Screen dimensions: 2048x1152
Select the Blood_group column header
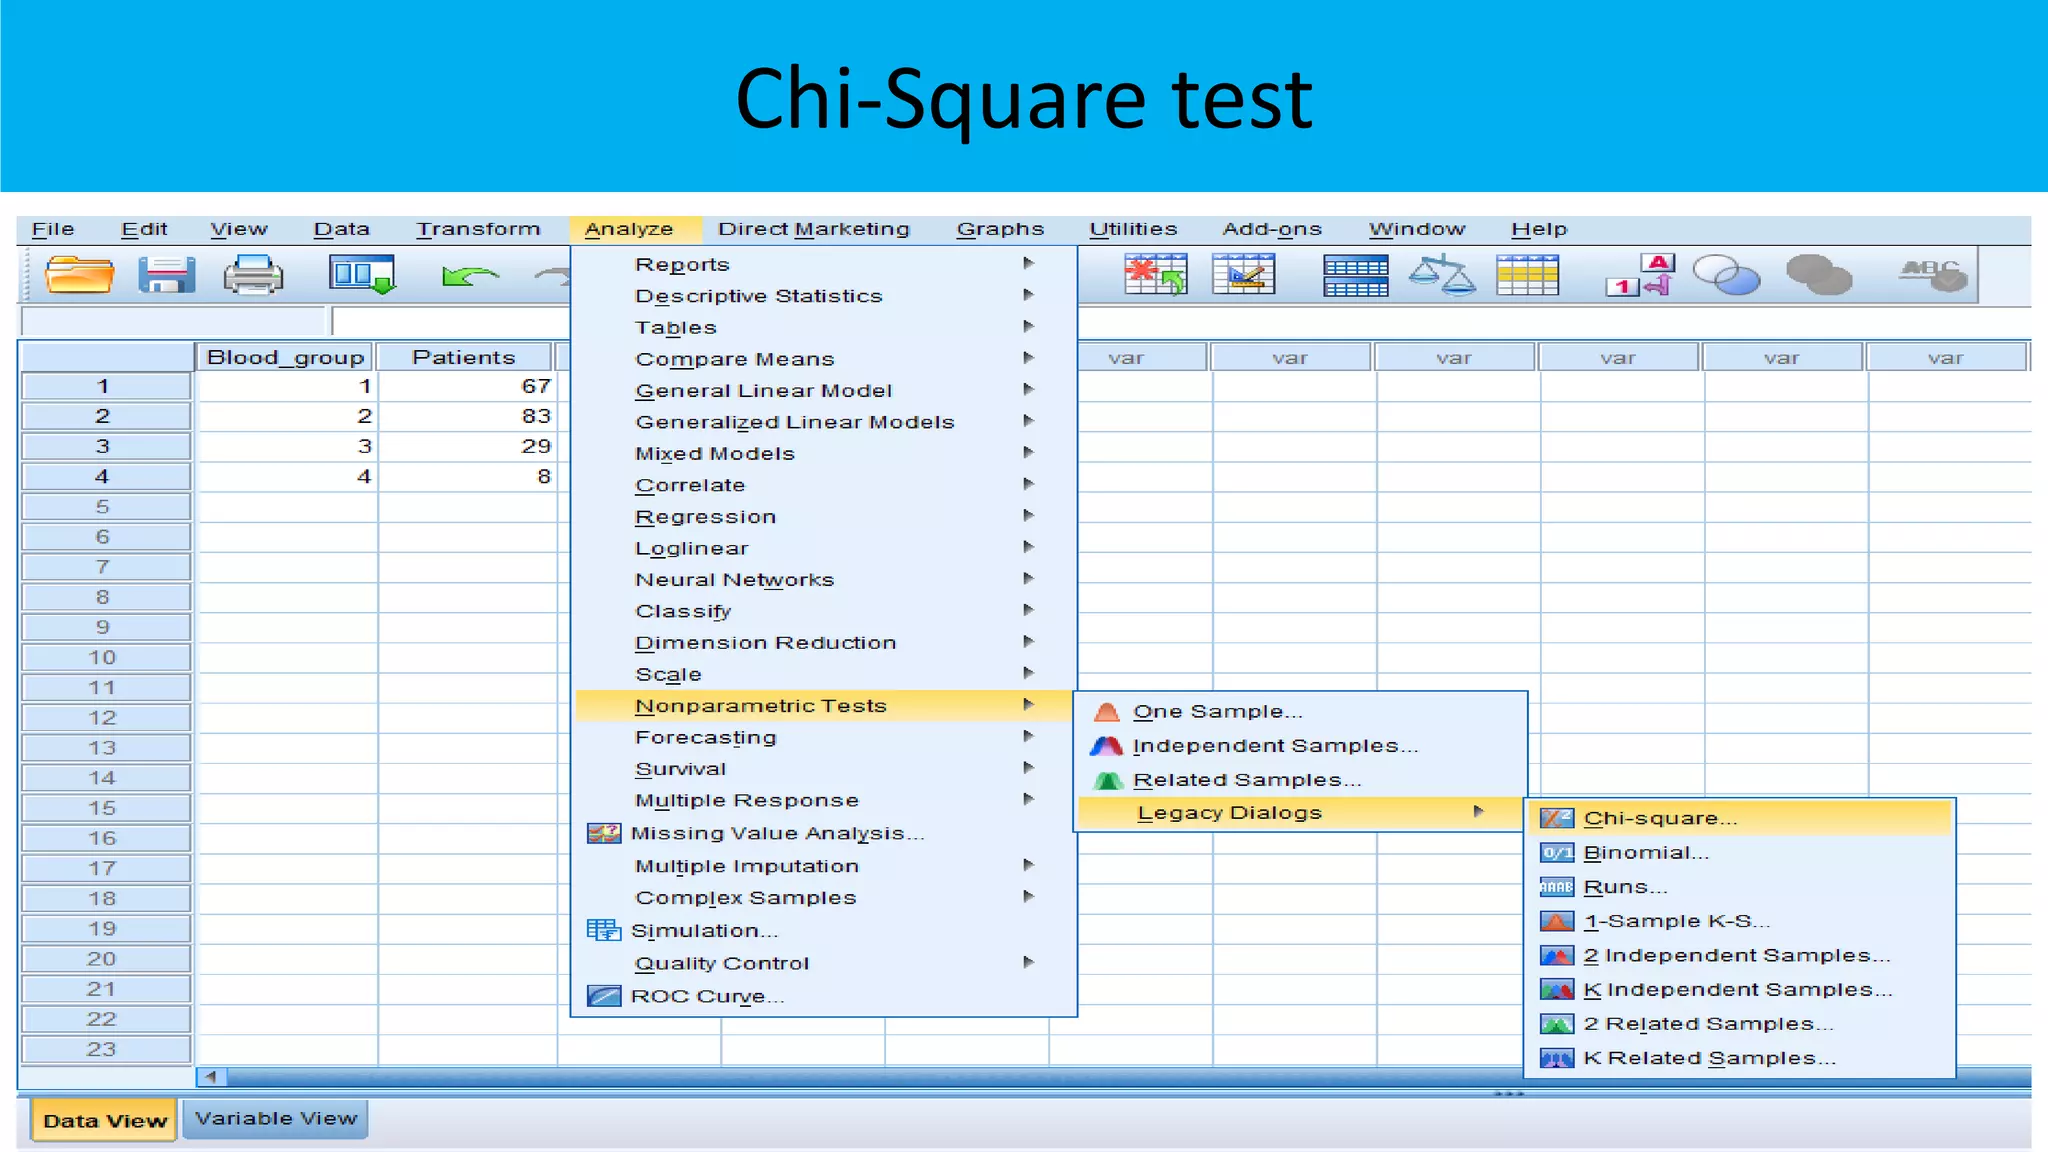[285, 357]
